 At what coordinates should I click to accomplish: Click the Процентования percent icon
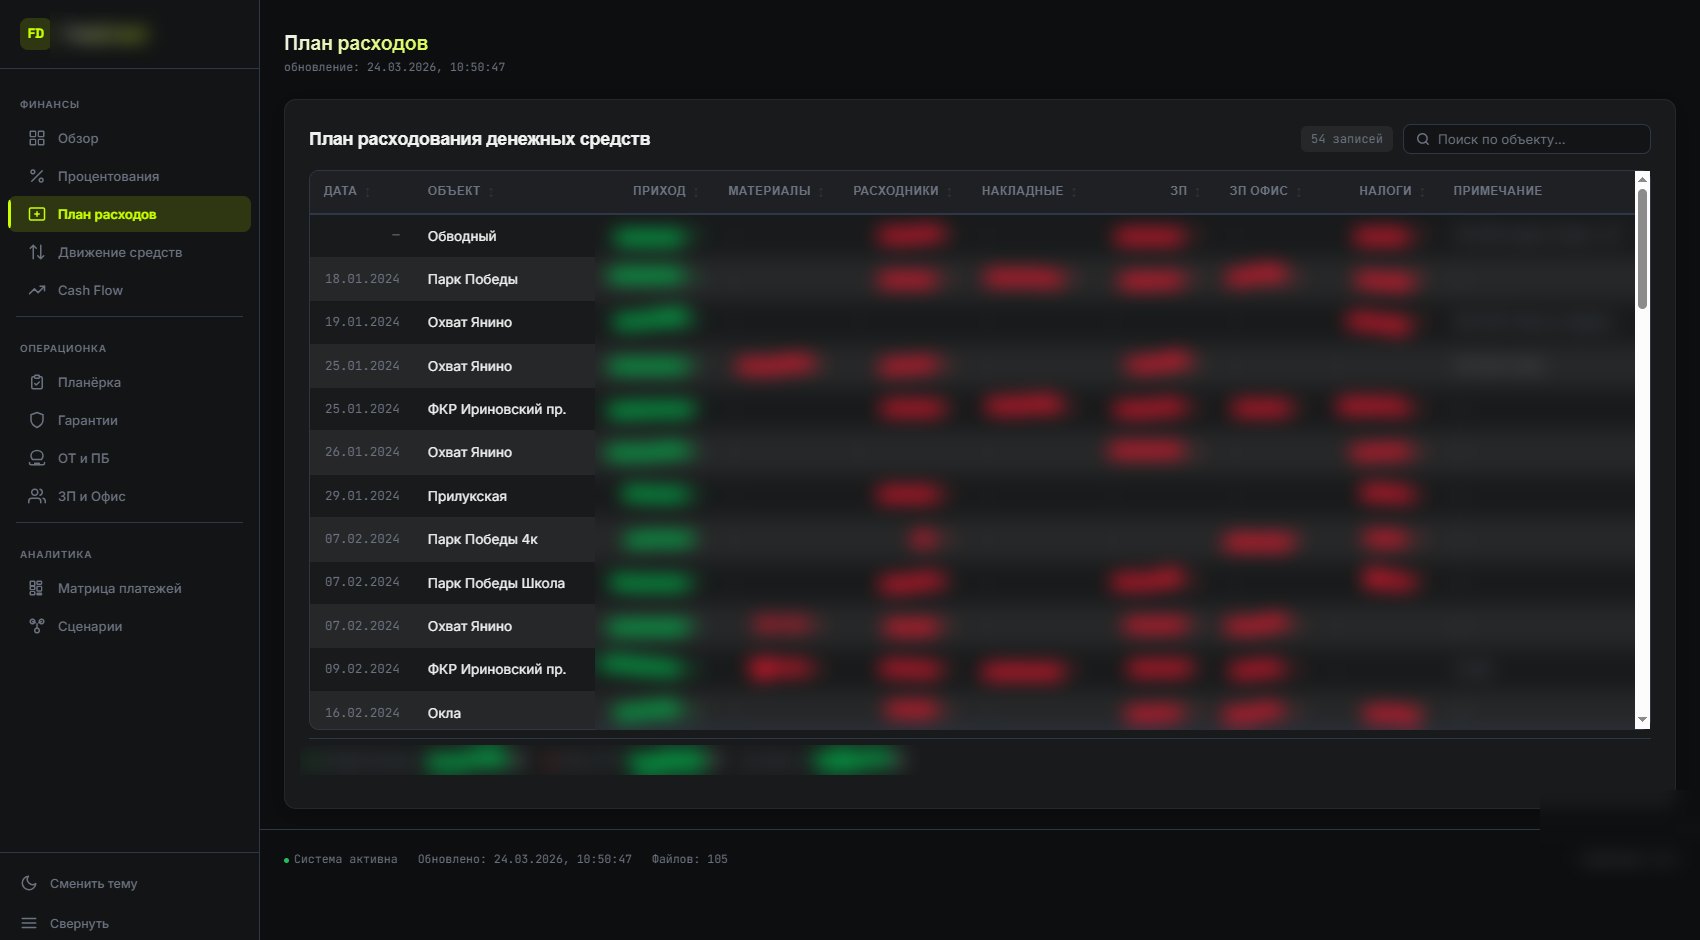pos(37,176)
